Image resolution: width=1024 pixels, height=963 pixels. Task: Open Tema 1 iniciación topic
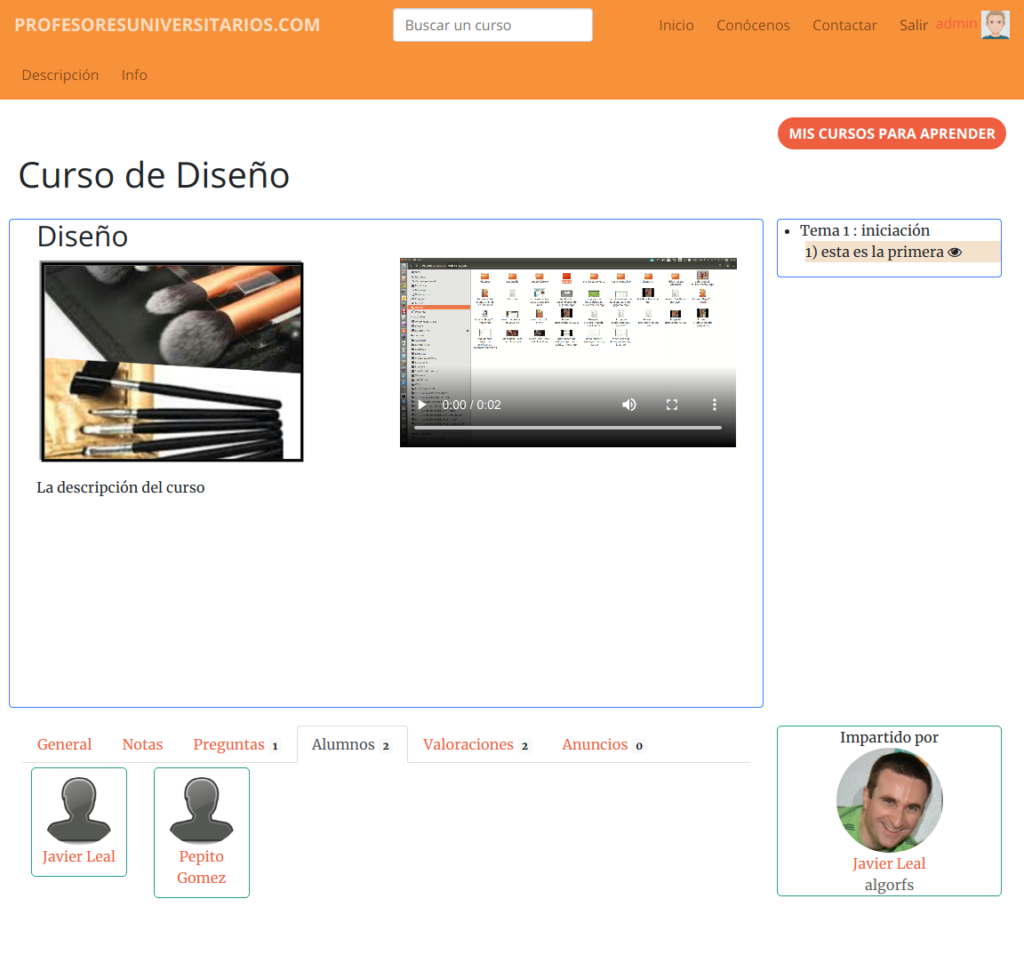point(864,231)
